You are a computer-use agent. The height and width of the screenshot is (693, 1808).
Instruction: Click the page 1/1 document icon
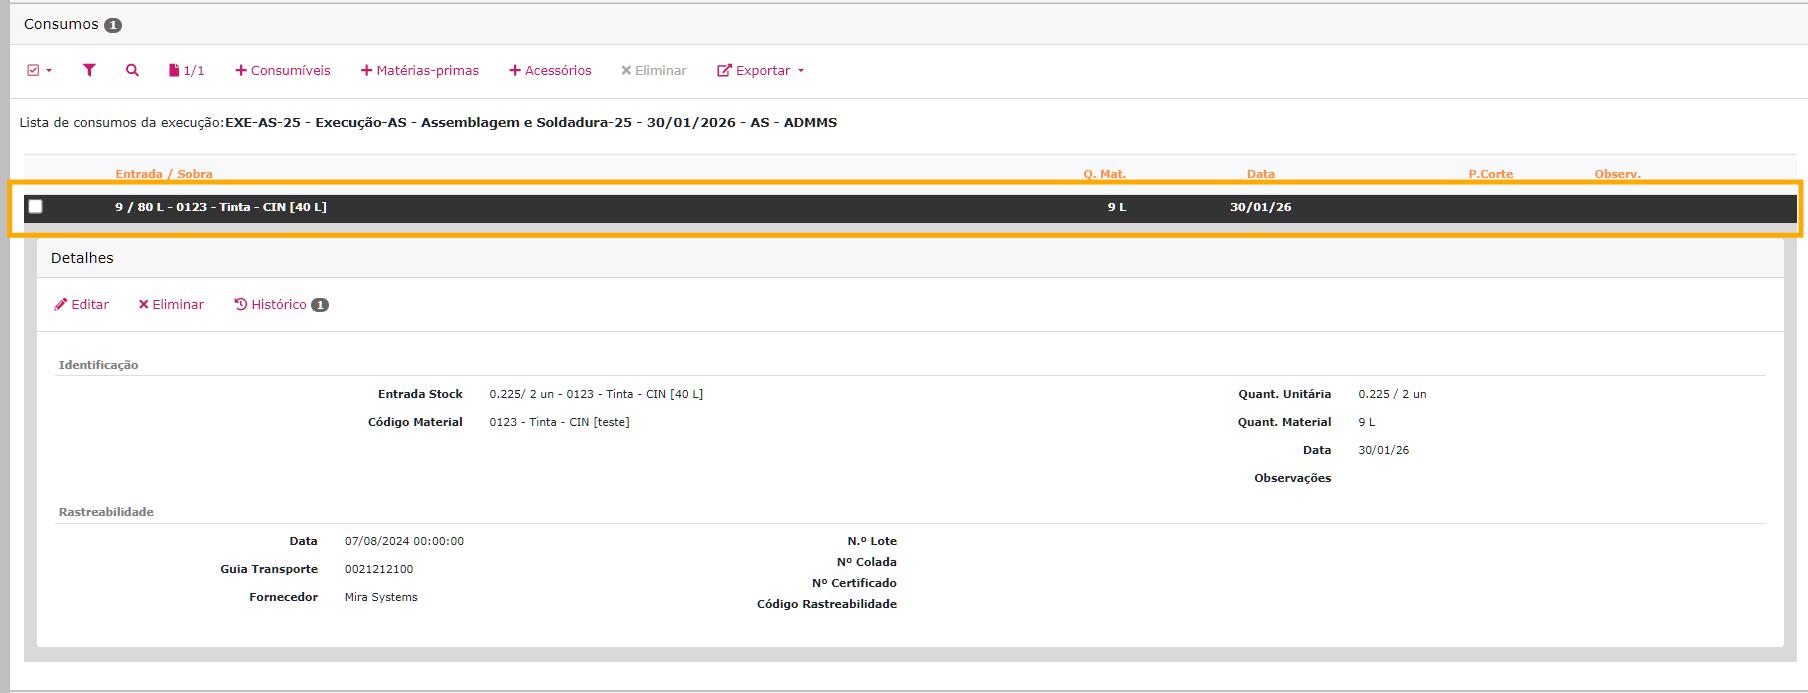point(174,70)
